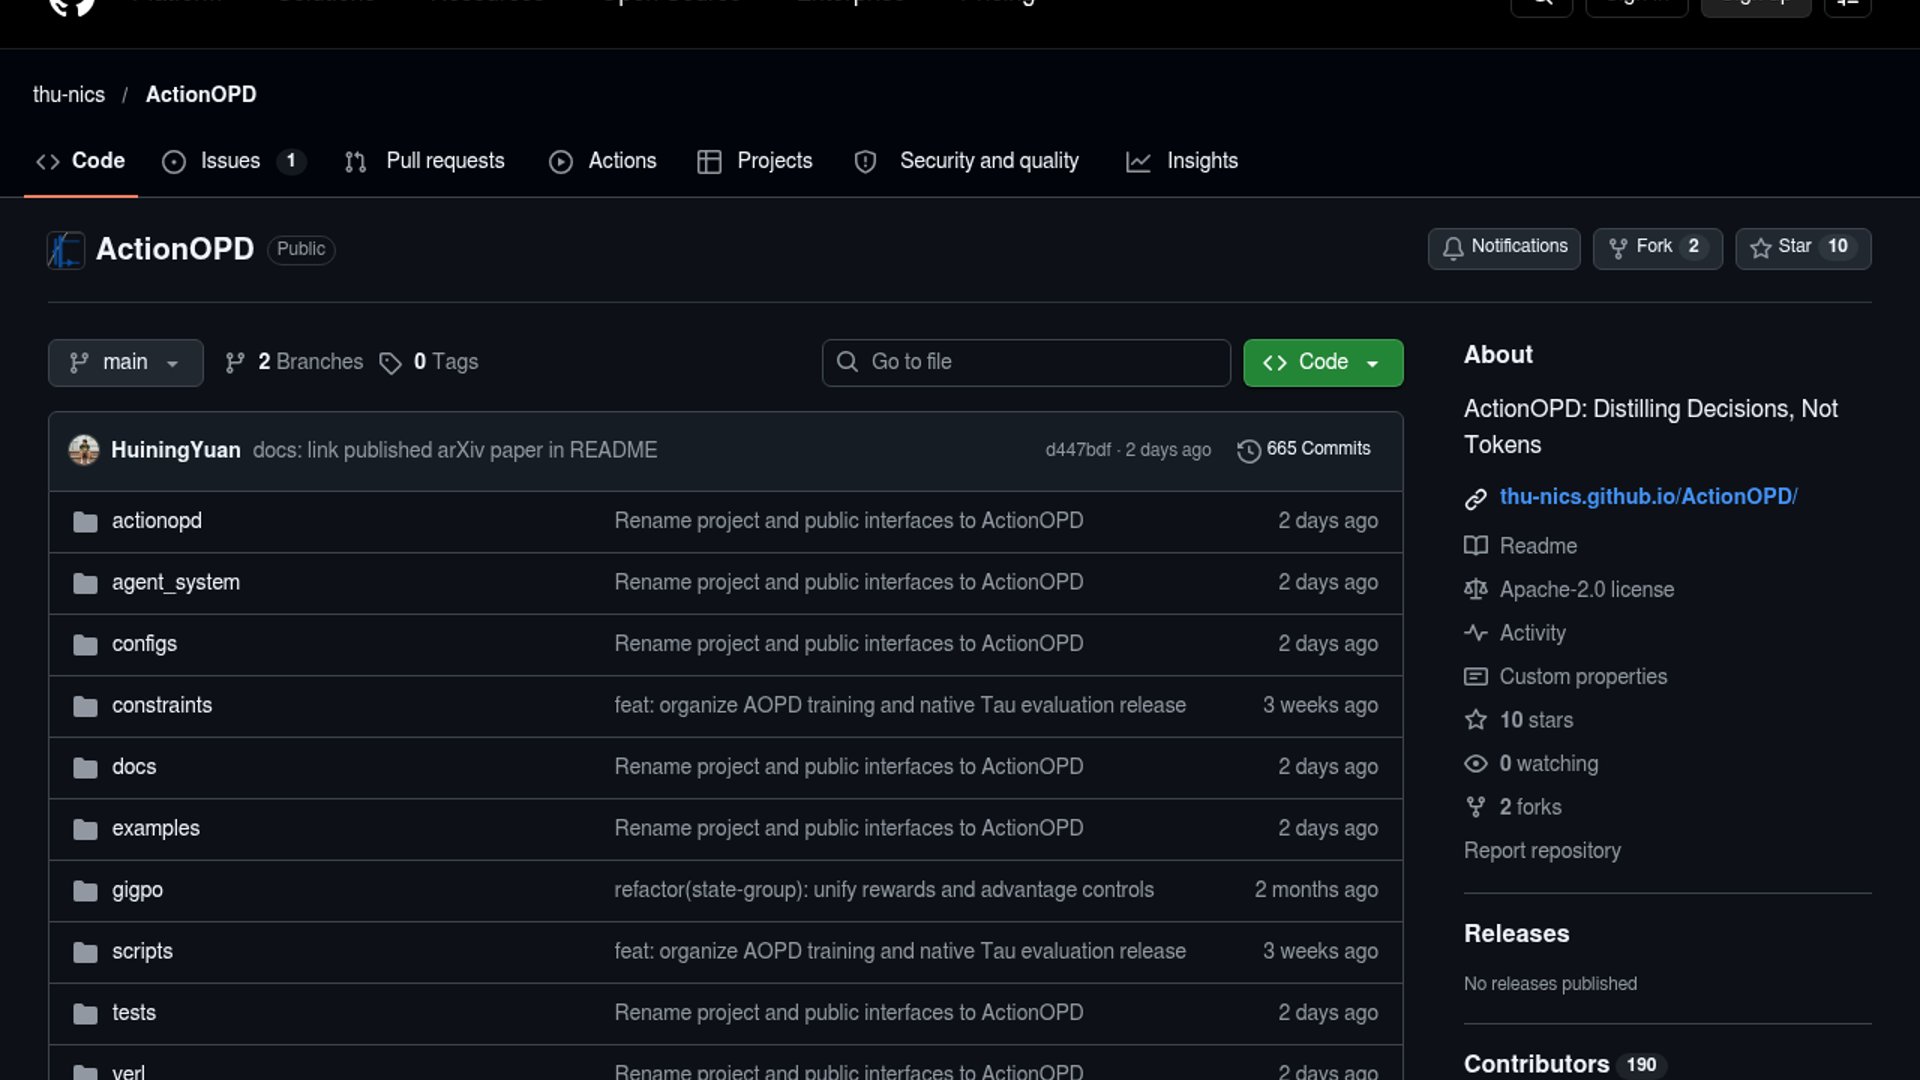Screen dimensions: 1920x1080
Task: Focus the Go to file search field
Action: click(1026, 362)
